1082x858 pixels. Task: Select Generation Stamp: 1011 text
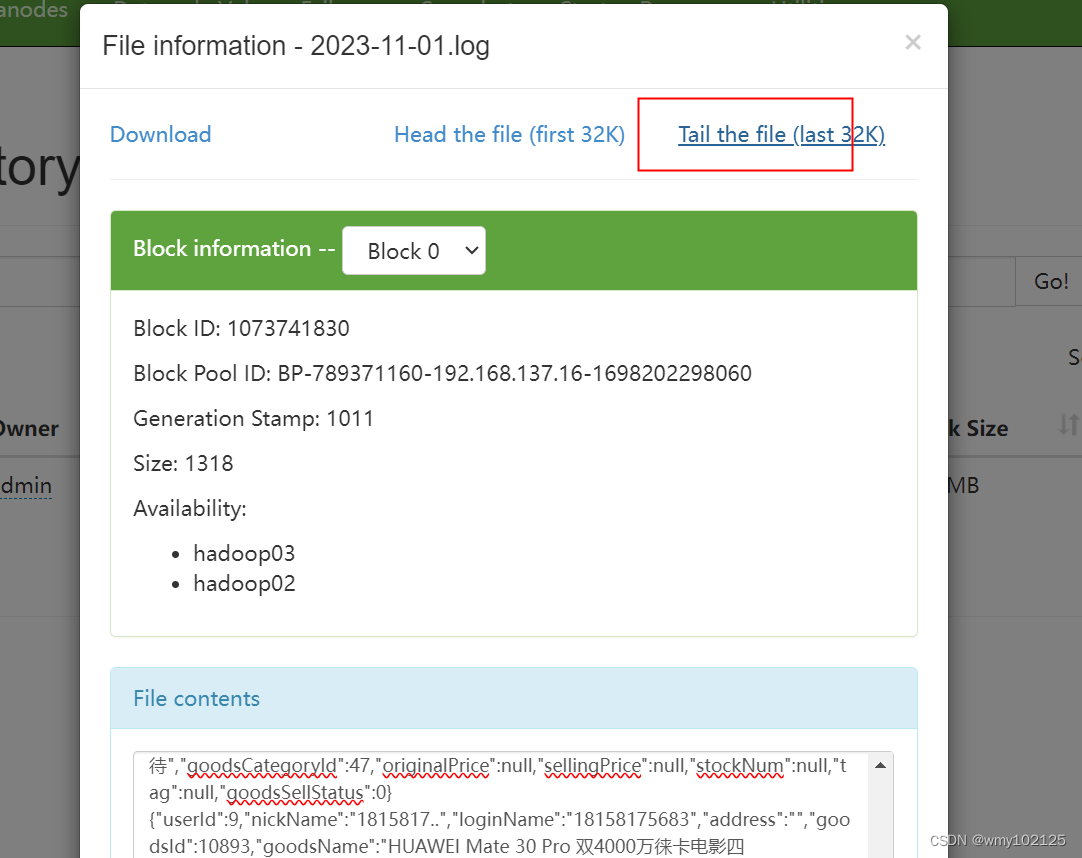coord(253,418)
